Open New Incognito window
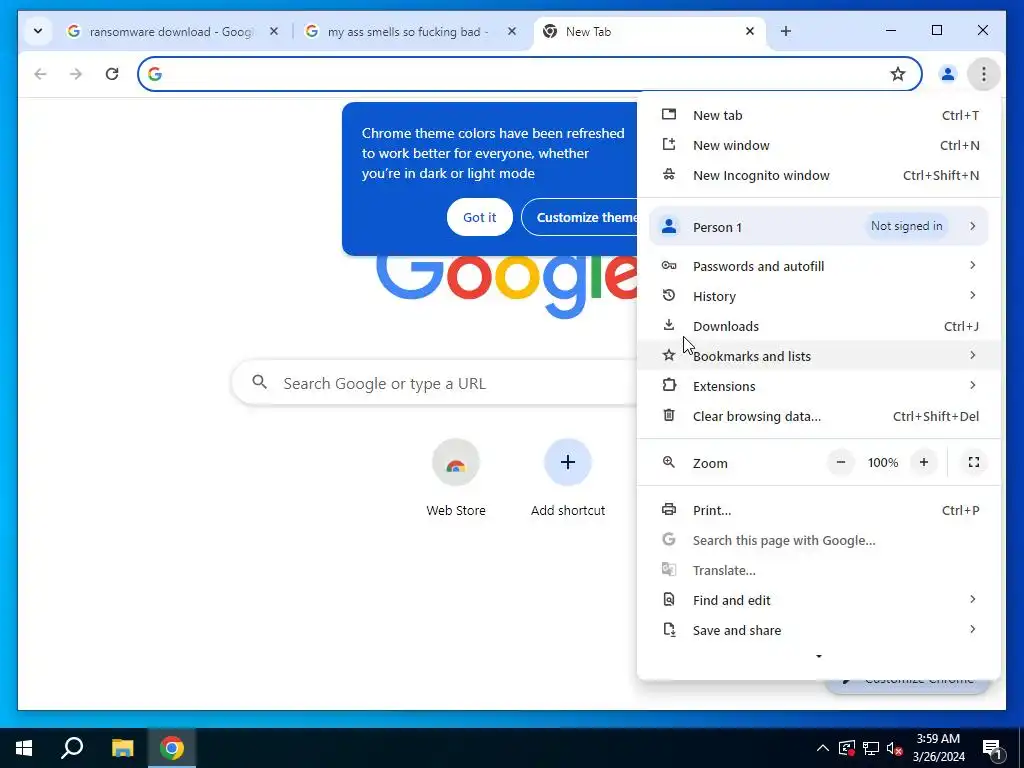The width and height of the screenshot is (1024, 768). (x=819, y=176)
